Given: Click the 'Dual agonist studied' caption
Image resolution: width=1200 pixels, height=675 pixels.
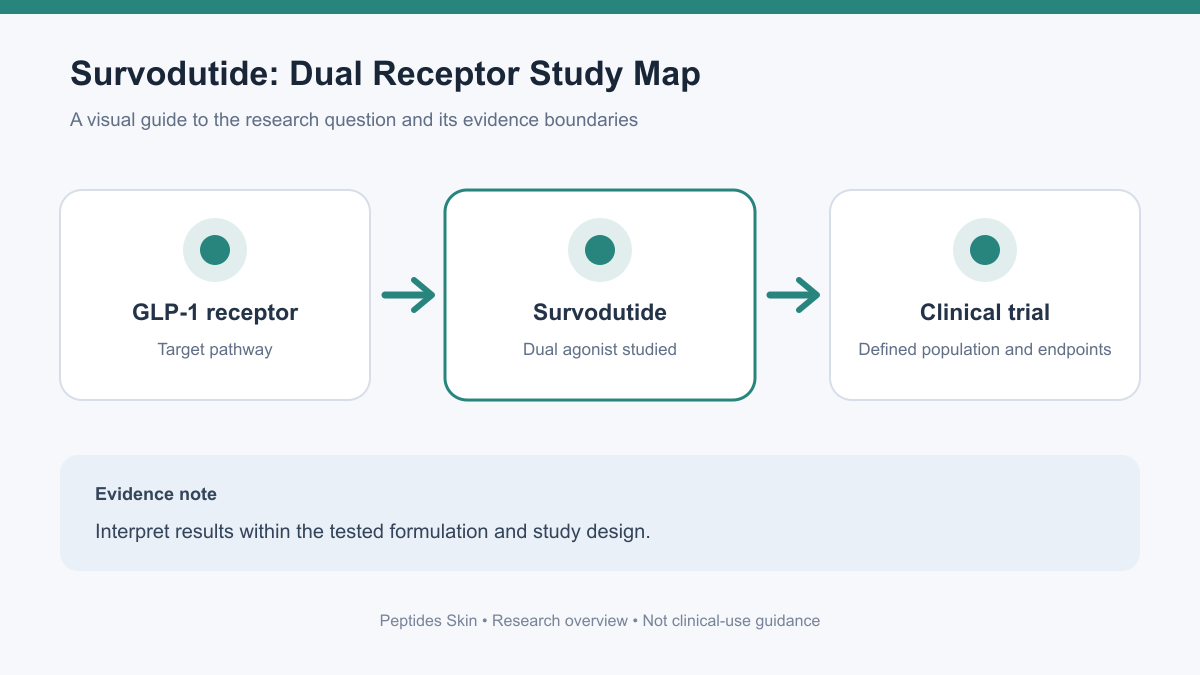Looking at the screenshot, I should (600, 350).
